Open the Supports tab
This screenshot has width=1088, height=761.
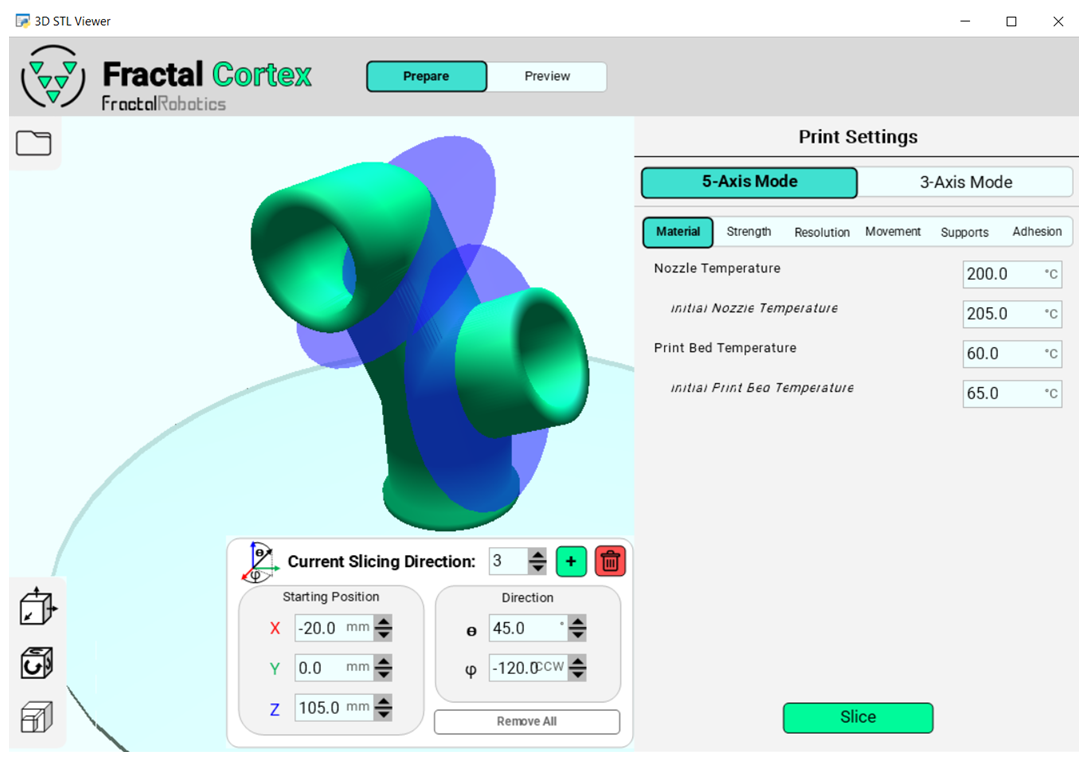(964, 232)
